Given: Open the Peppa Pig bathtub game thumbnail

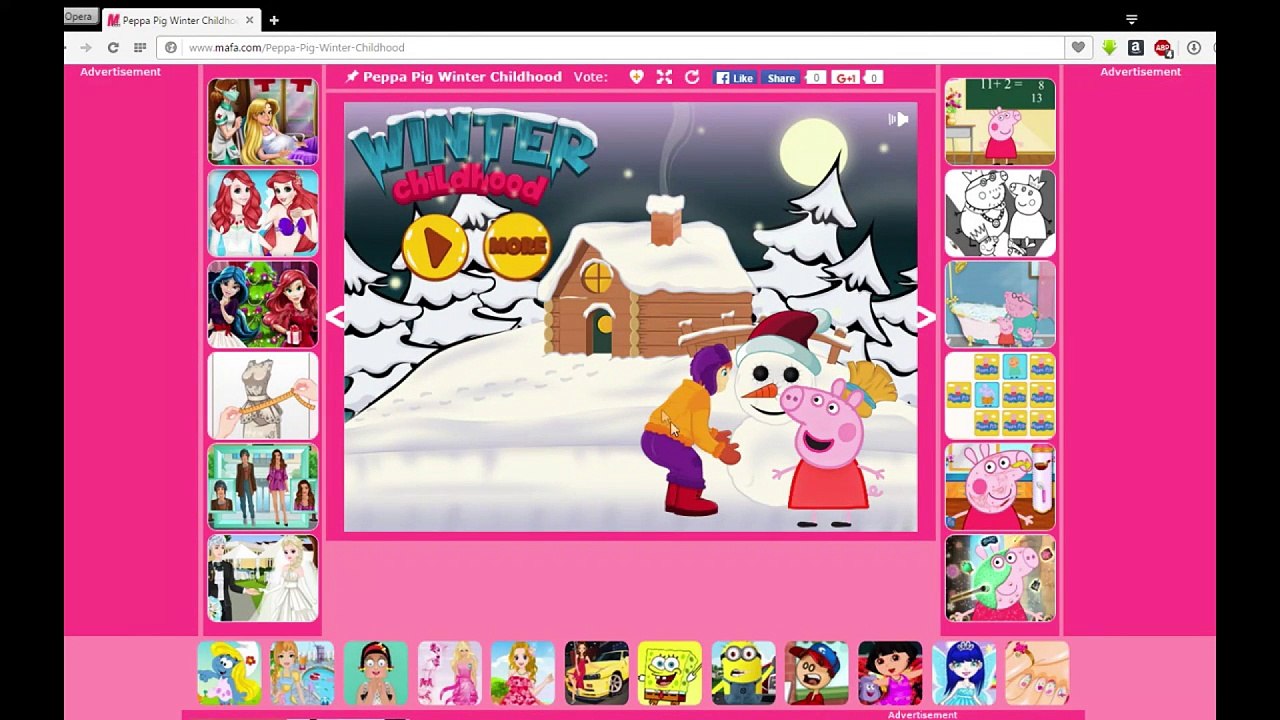Looking at the screenshot, I should pos(1000,304).
